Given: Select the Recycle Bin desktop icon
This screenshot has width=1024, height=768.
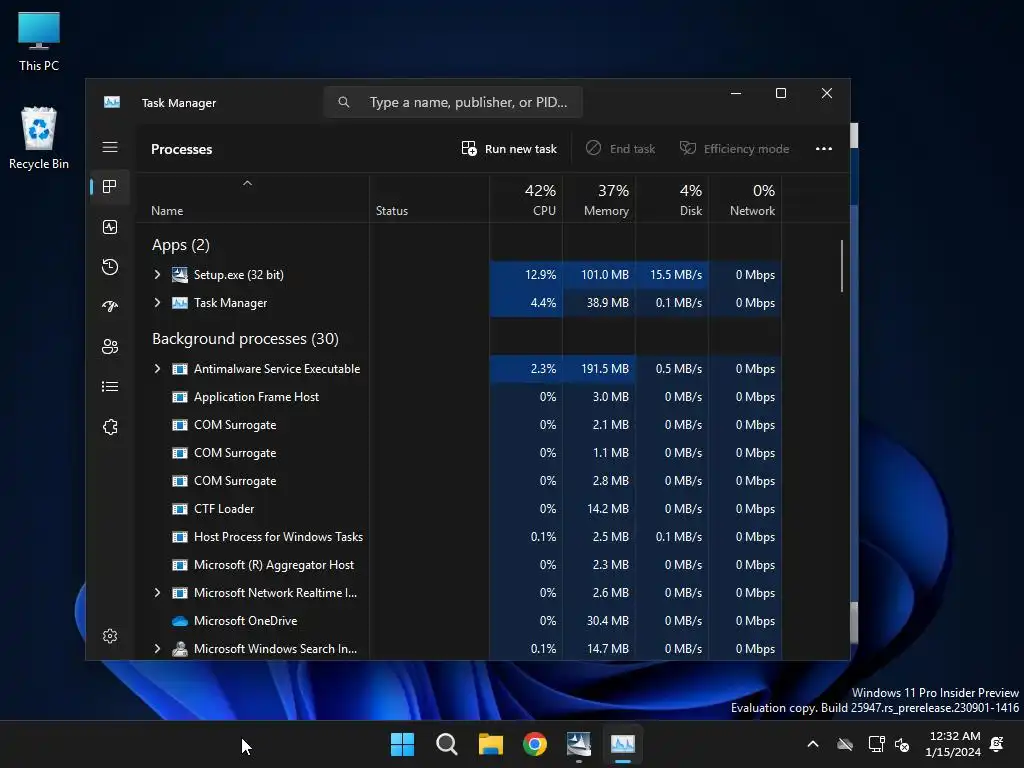Looking at the screenshot, I should coord(39,138).
